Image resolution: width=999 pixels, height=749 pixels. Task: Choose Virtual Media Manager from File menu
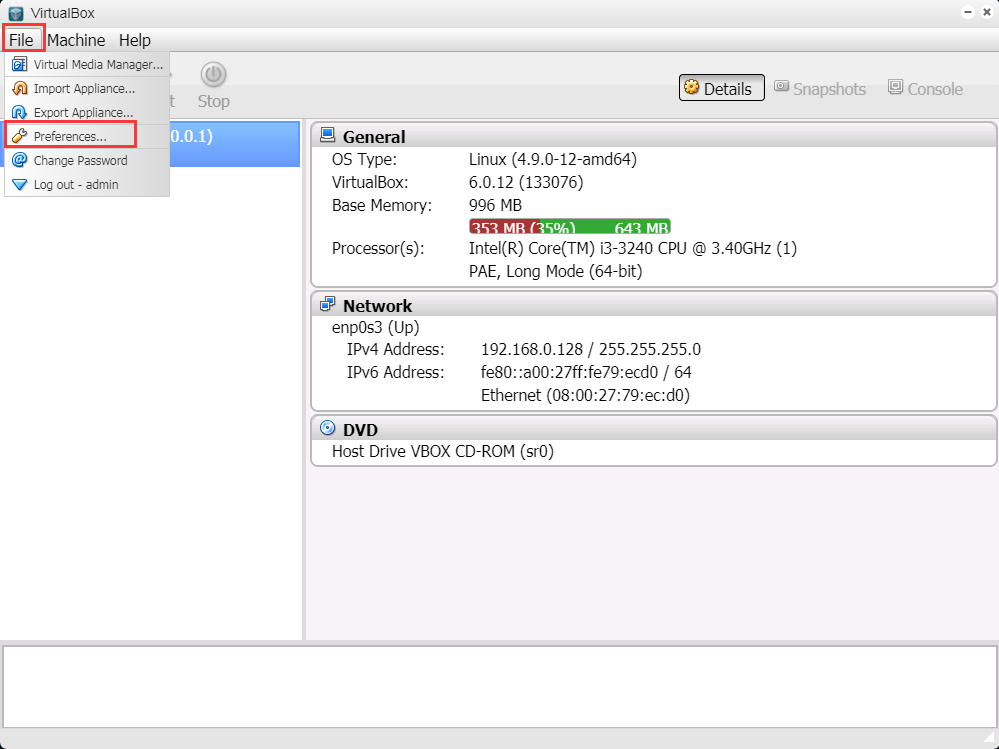(x=87, y=64)
